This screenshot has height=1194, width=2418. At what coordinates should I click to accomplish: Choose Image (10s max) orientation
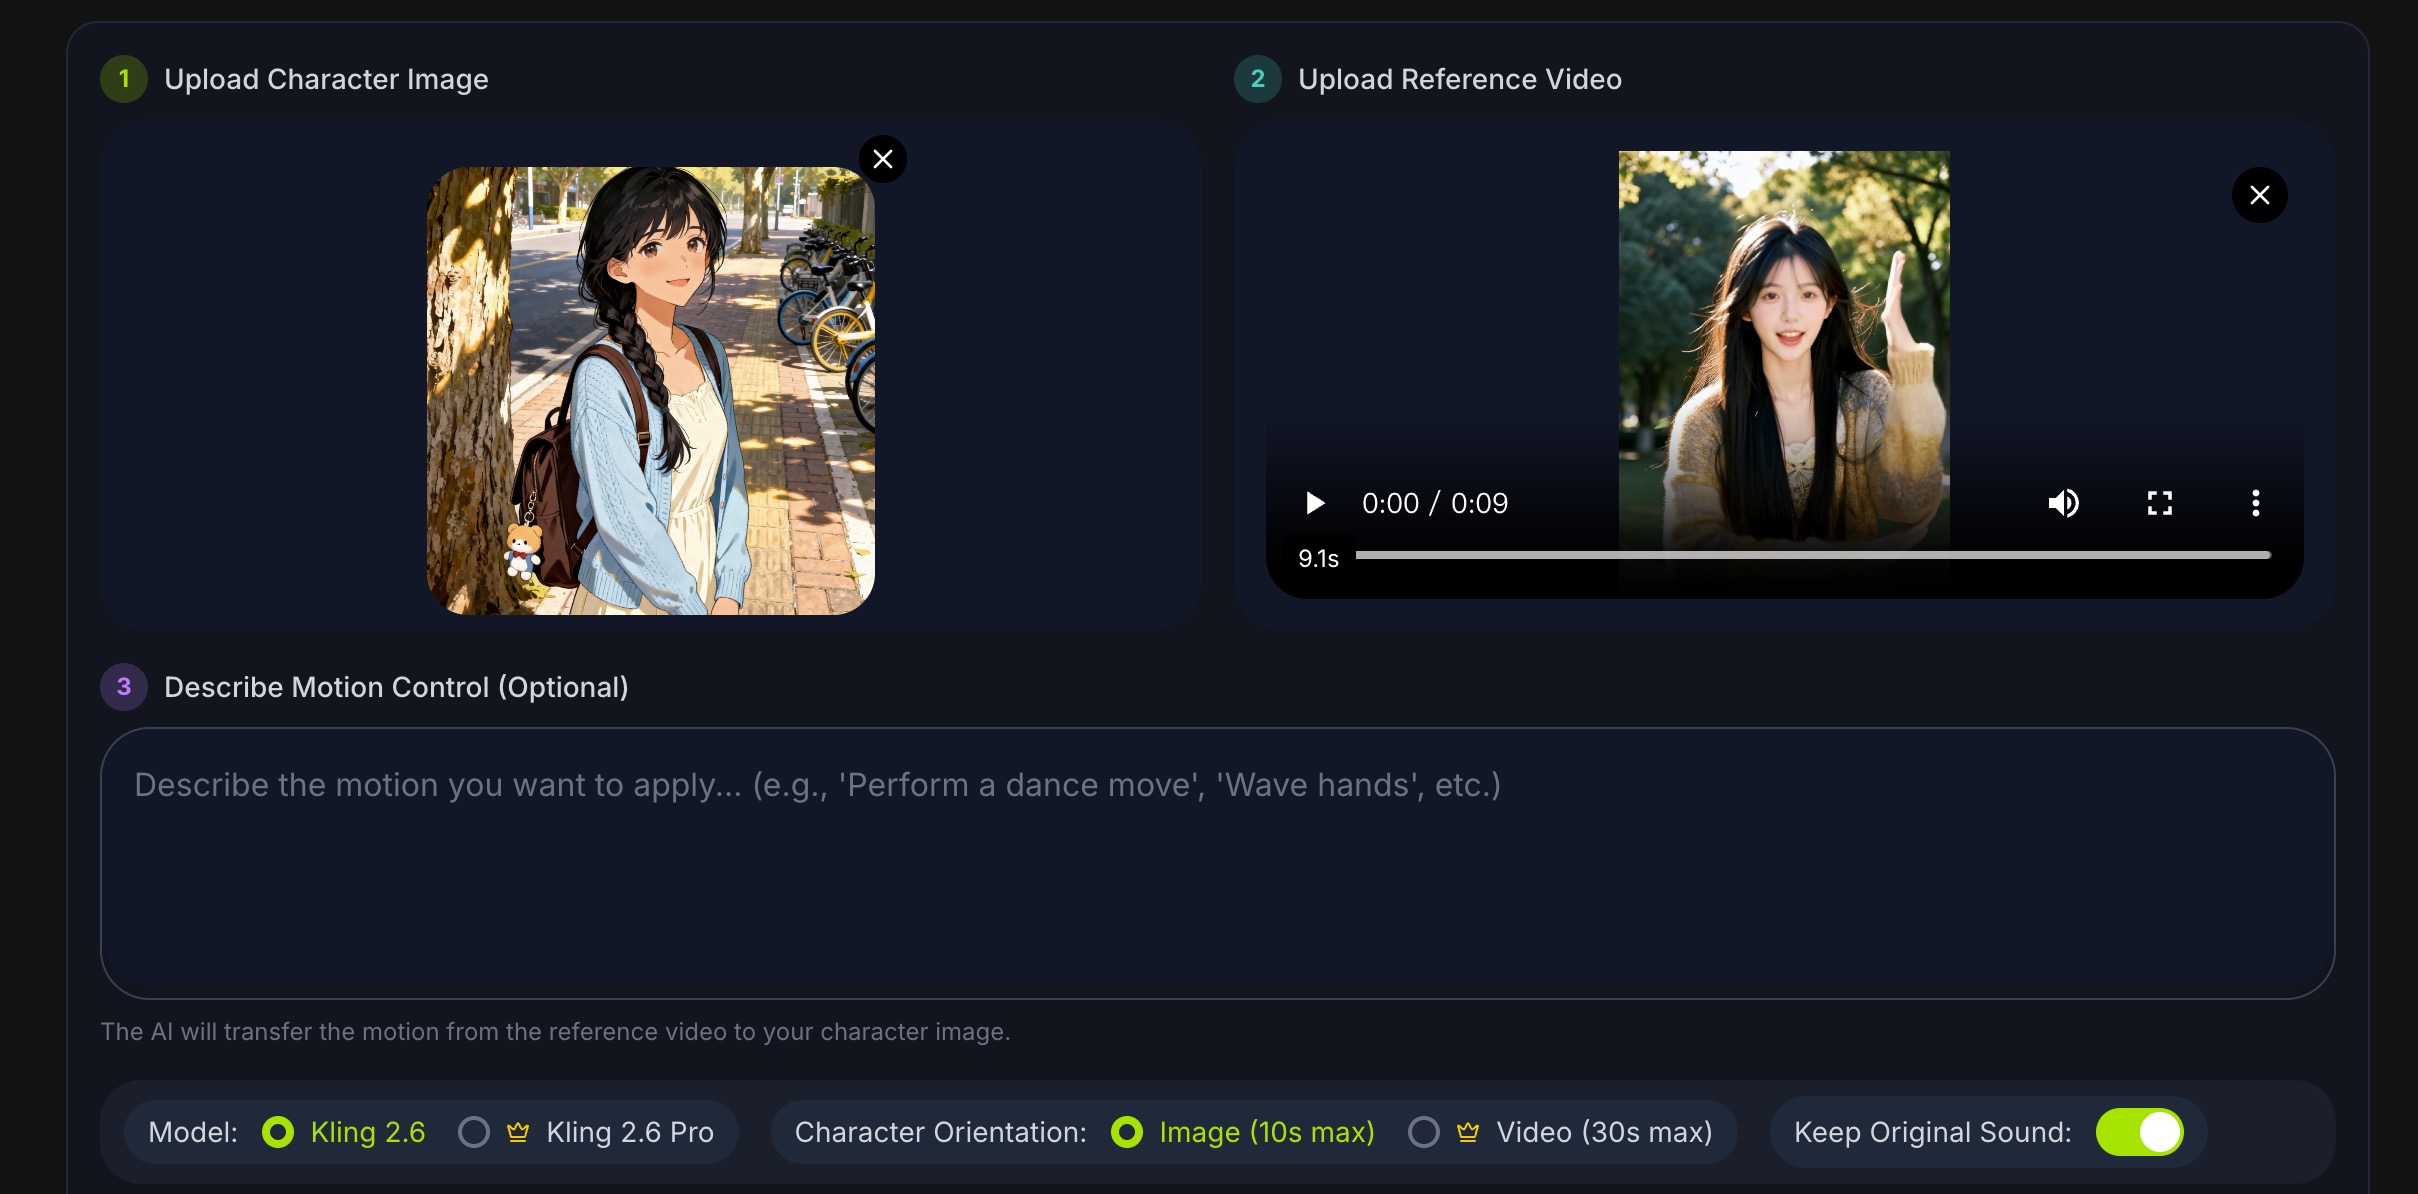point(1127,1132)
